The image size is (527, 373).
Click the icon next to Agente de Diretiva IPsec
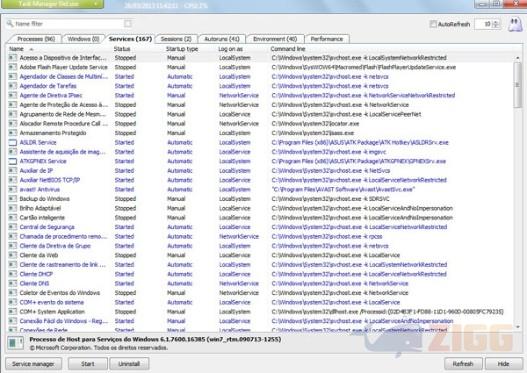[x=13, y=95]
